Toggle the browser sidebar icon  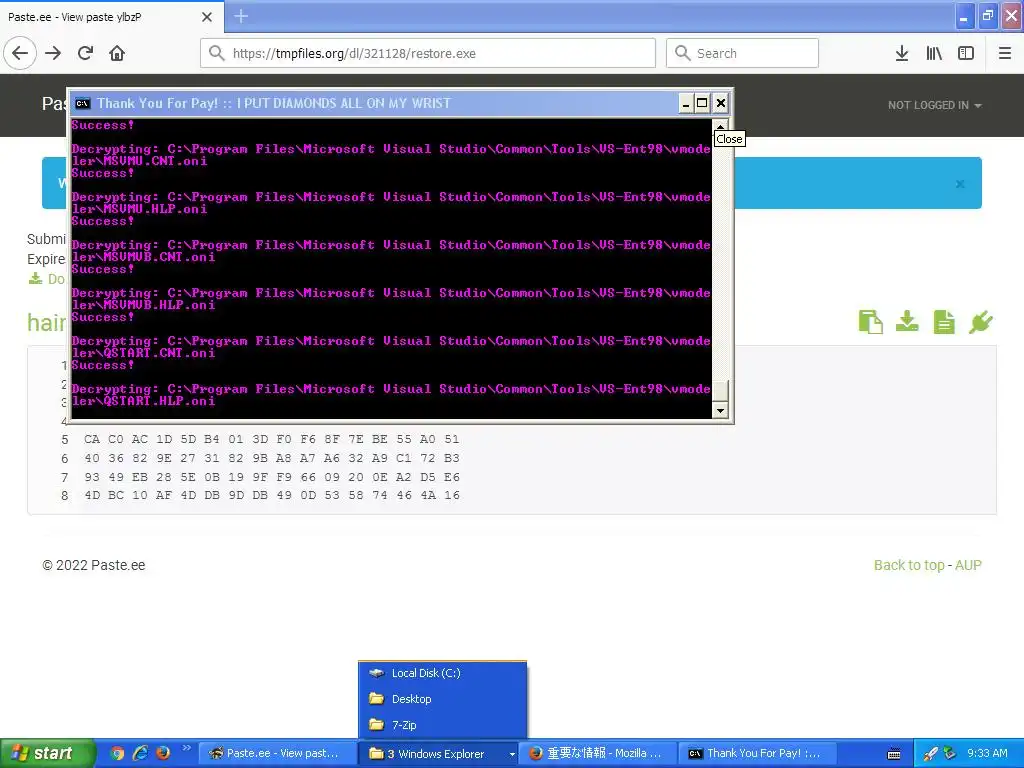tap(966, 54)
